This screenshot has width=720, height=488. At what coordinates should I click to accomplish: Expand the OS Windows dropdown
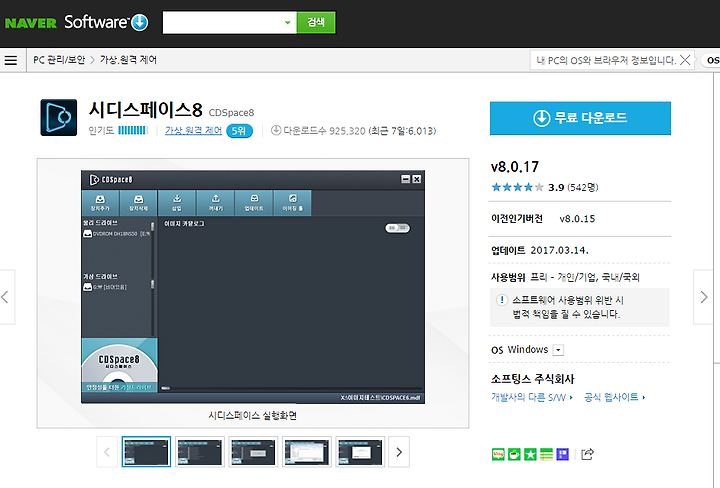pos(558,350)
